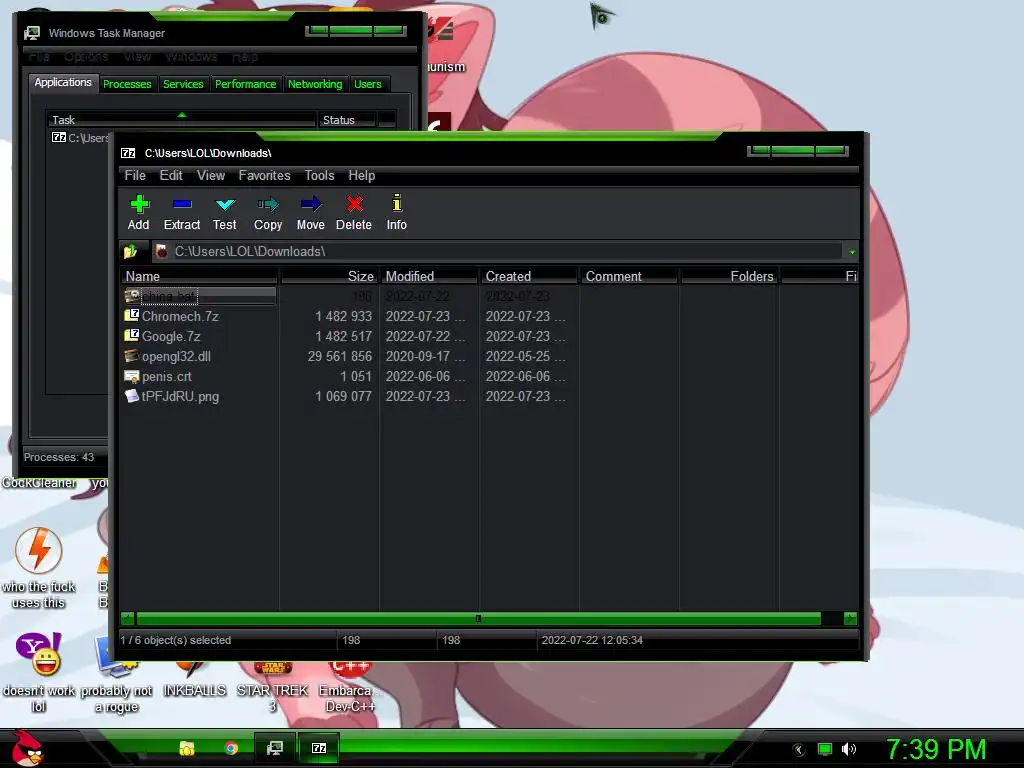Viewport: 1024px width, 768px height.
Task: Click the Delete toolbar icon
Action: (354, 204)
